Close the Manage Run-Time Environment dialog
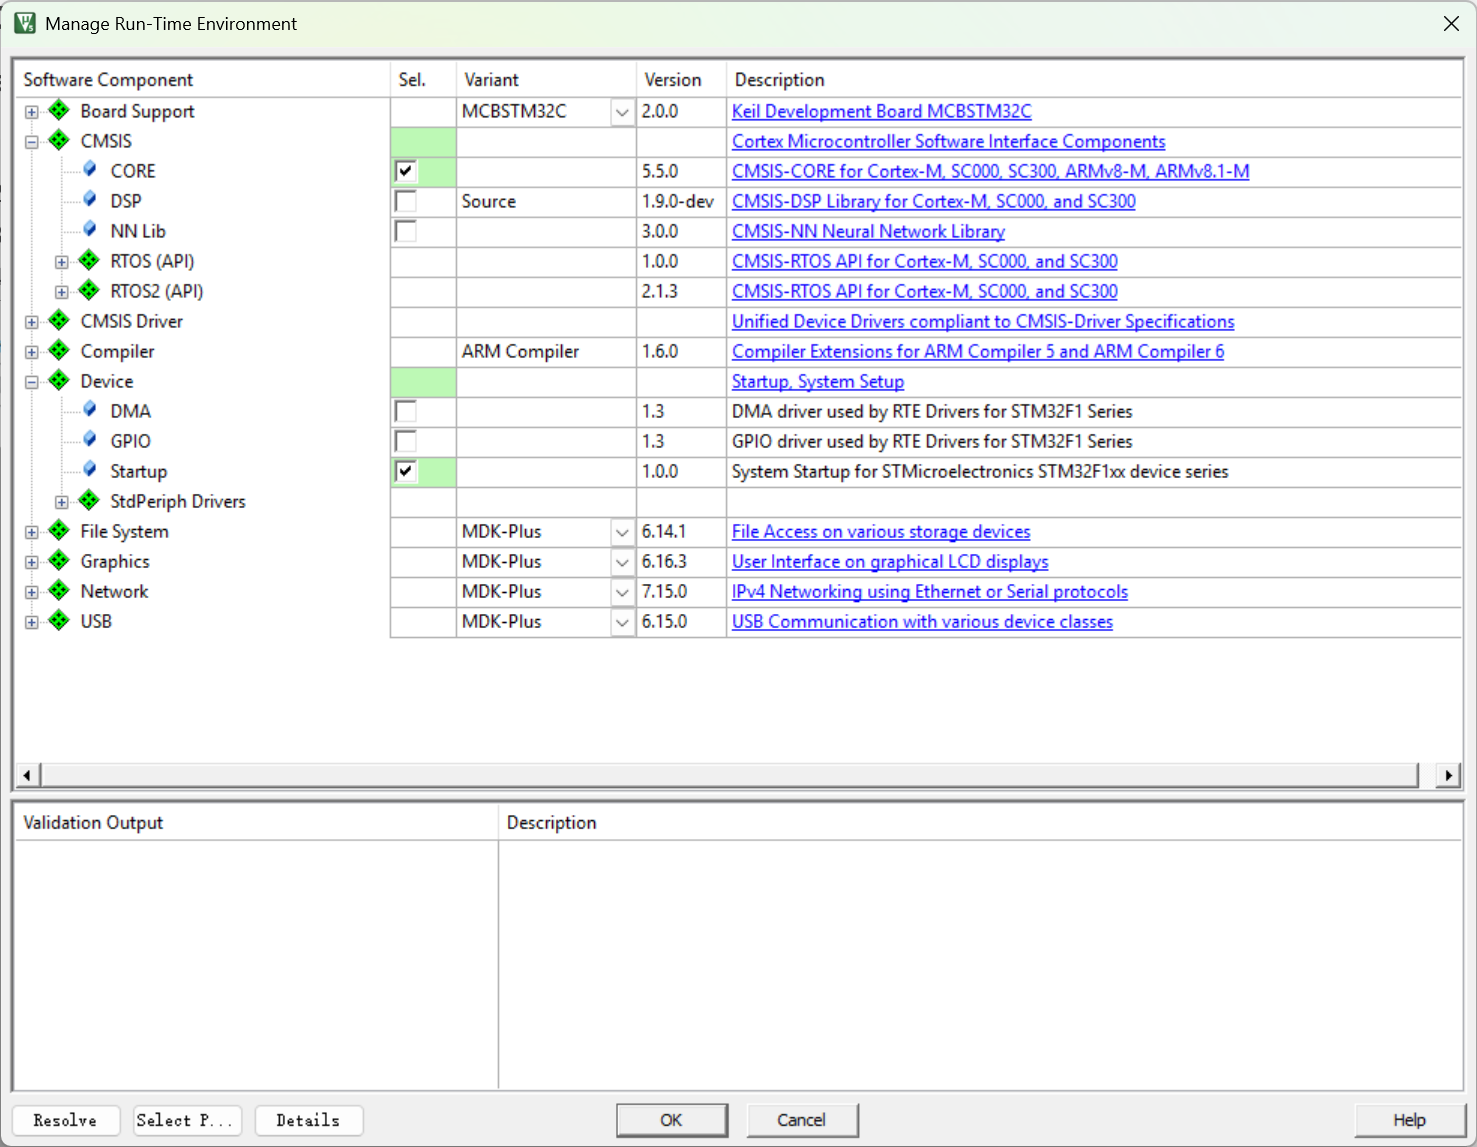Image resolution: width=1477 pixels, height=1147 pixels. click(1451, 23)
